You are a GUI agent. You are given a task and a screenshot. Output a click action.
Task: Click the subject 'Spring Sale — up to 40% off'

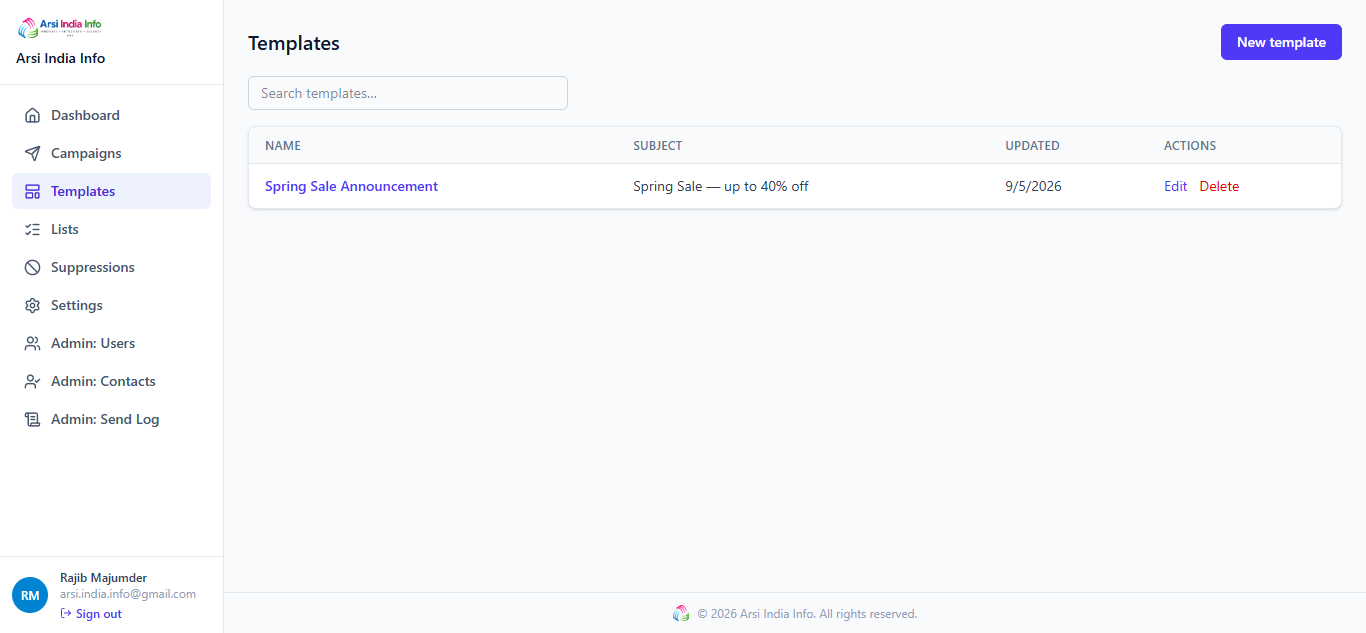[721, 186]
